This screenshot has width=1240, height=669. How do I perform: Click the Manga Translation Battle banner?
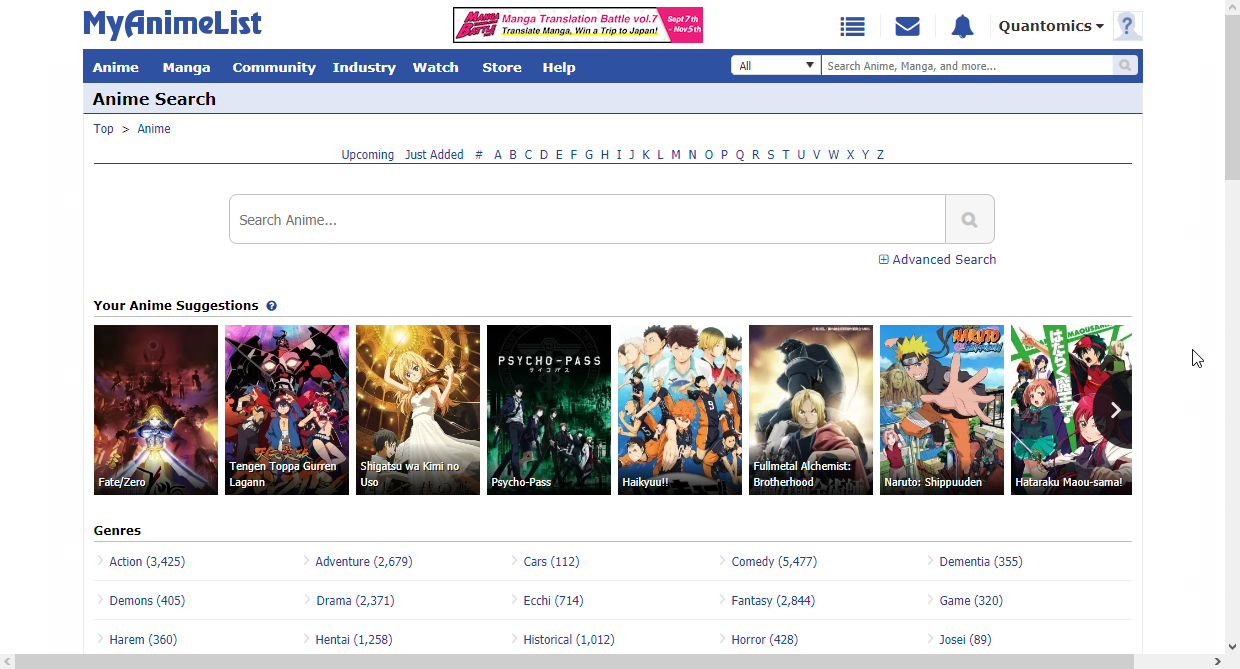coord(577,25)
